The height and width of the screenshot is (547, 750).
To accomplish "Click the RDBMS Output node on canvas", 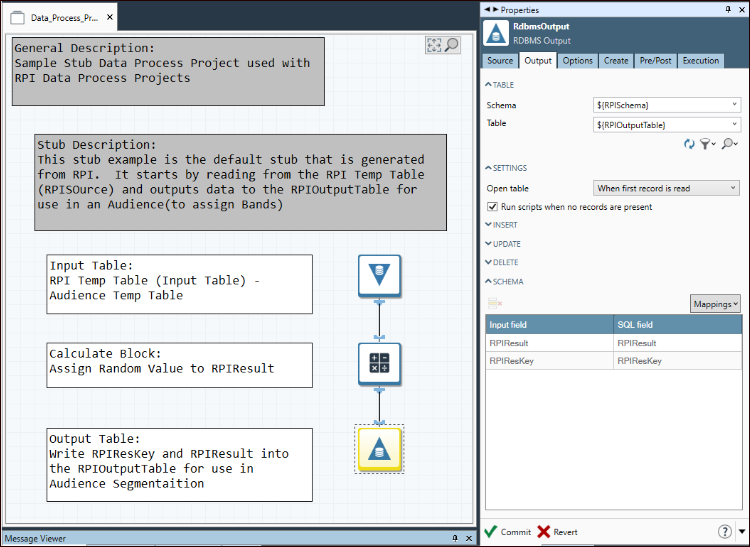I will pyautogui.click(x=379, y=449).
